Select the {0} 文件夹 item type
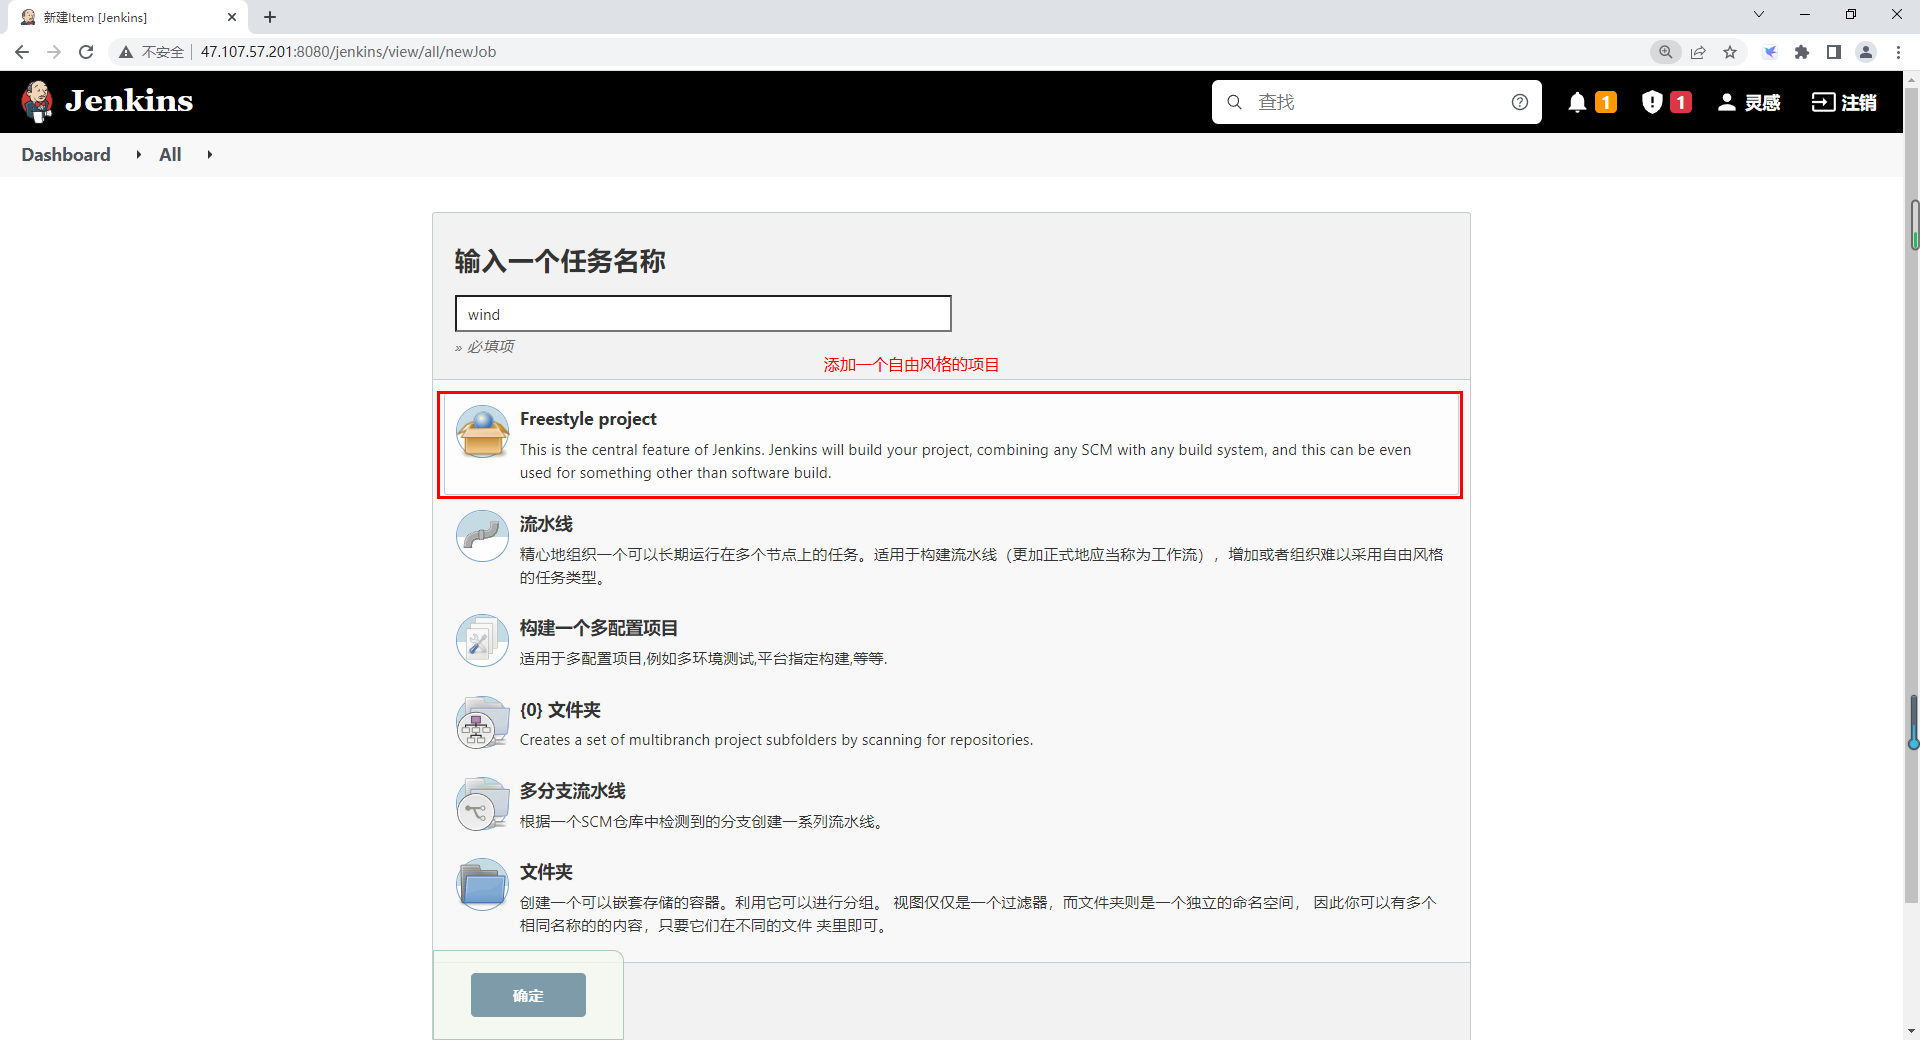This screenshot has width=1920, height=1040. [950, 724]
